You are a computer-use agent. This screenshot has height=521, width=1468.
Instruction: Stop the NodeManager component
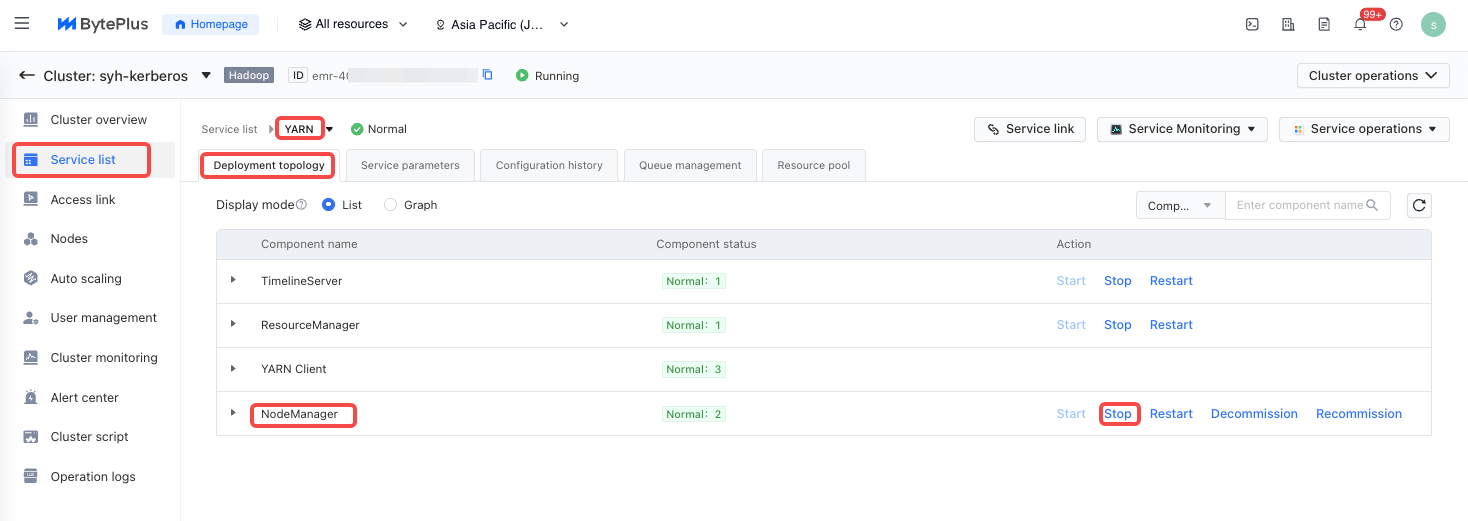(x=1118, y=414)
